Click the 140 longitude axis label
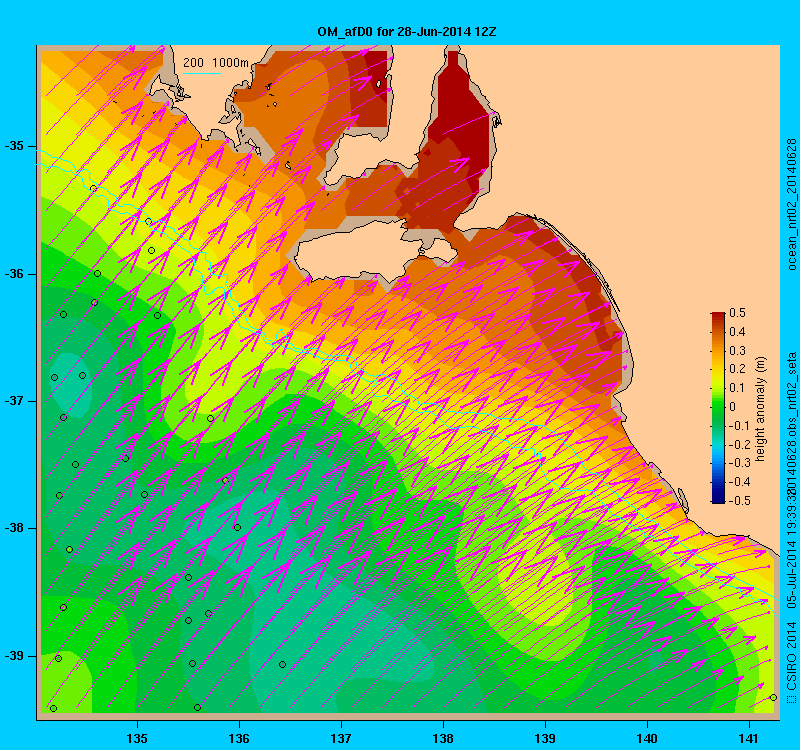Viewport: 800px width, 750px height. [647, 739]
